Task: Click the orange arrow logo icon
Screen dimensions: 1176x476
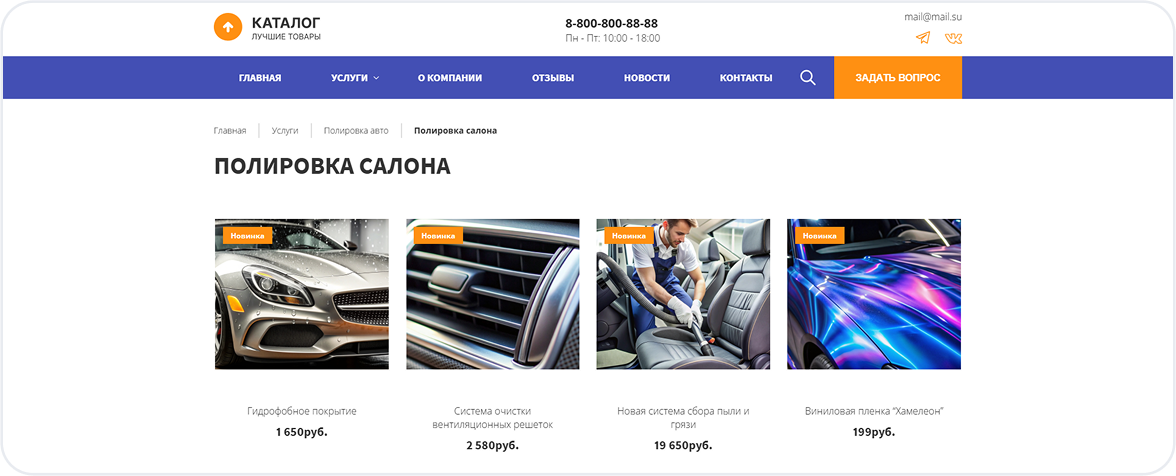Action: [x=228, y=27]
